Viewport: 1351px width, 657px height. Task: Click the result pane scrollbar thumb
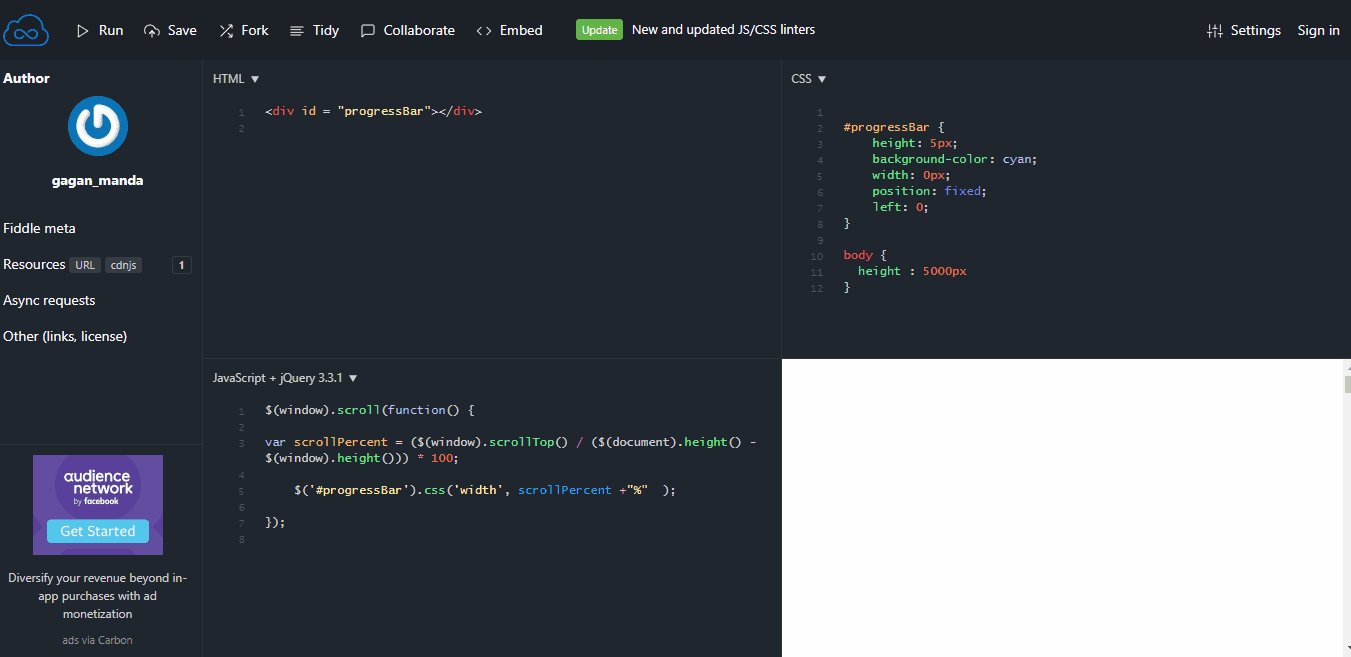tap(1347, 385)
